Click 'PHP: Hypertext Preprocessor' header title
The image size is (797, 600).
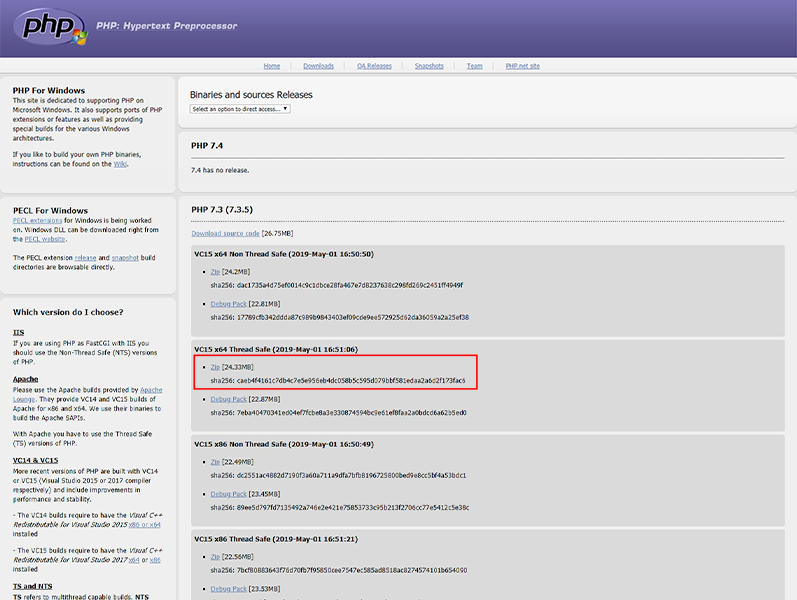pos(167,26)
